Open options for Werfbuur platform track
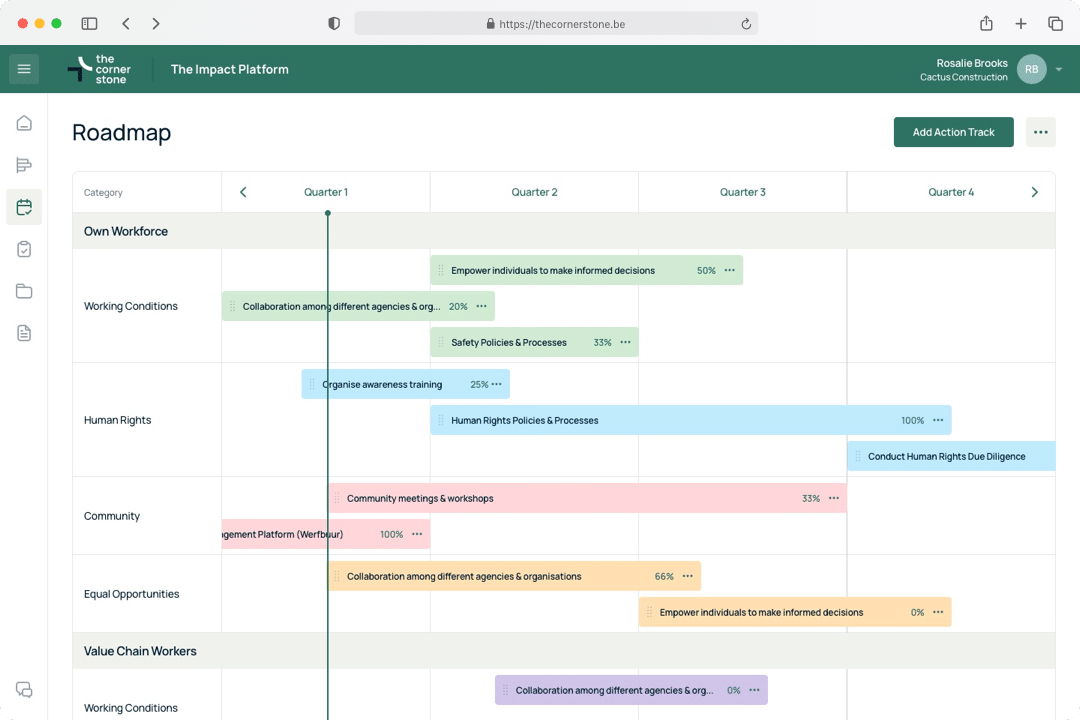This screenshot has width=1080, height=720. coord(417,534)
